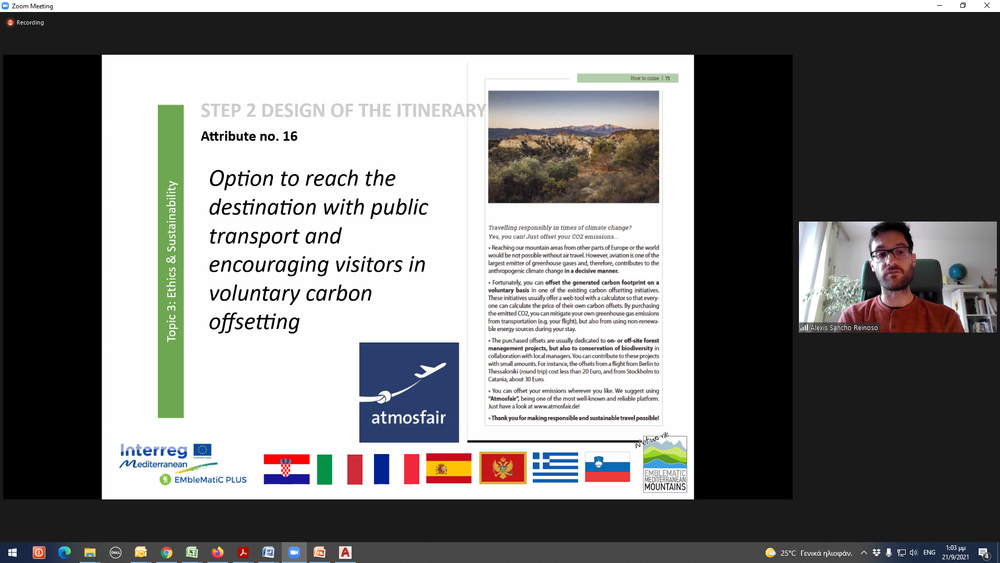Open Zoom from the taskbar
The height and width of the screenshot is (563, 1000).
point(294,552)
